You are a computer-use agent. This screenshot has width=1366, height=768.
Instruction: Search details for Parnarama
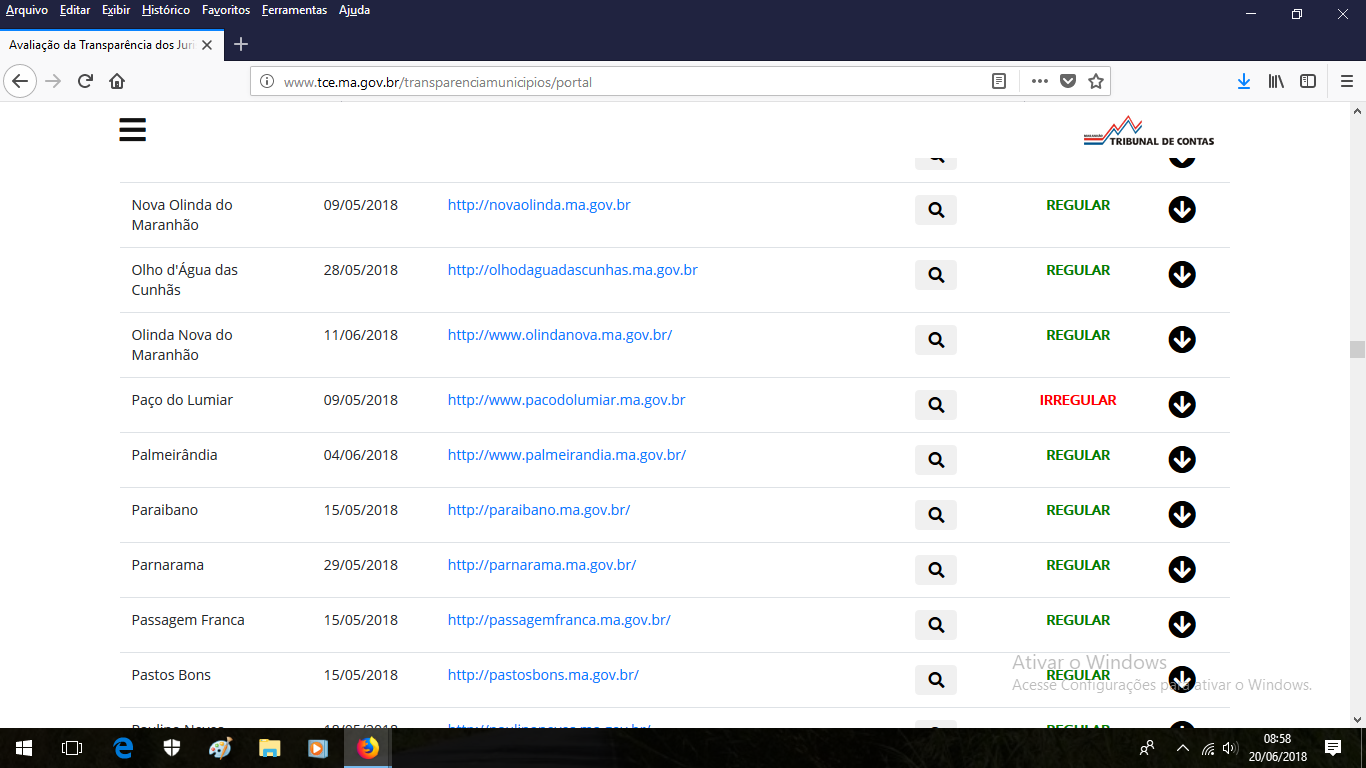[936, 570]
